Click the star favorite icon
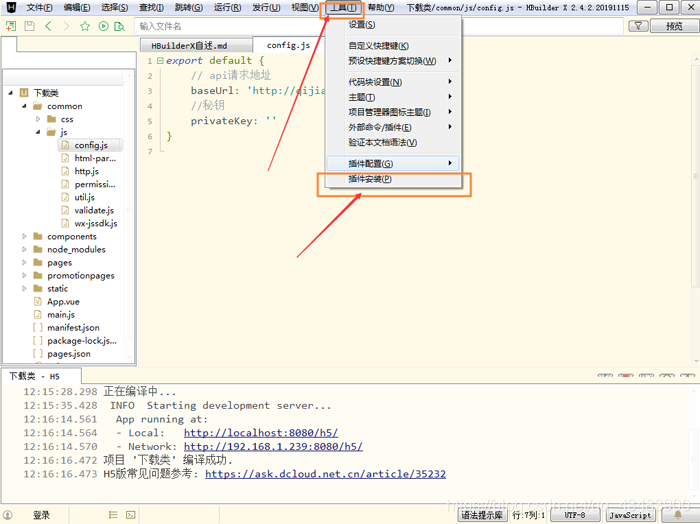Image resolution: width=700 pixels, height=524 pixels. click(85, 26)
